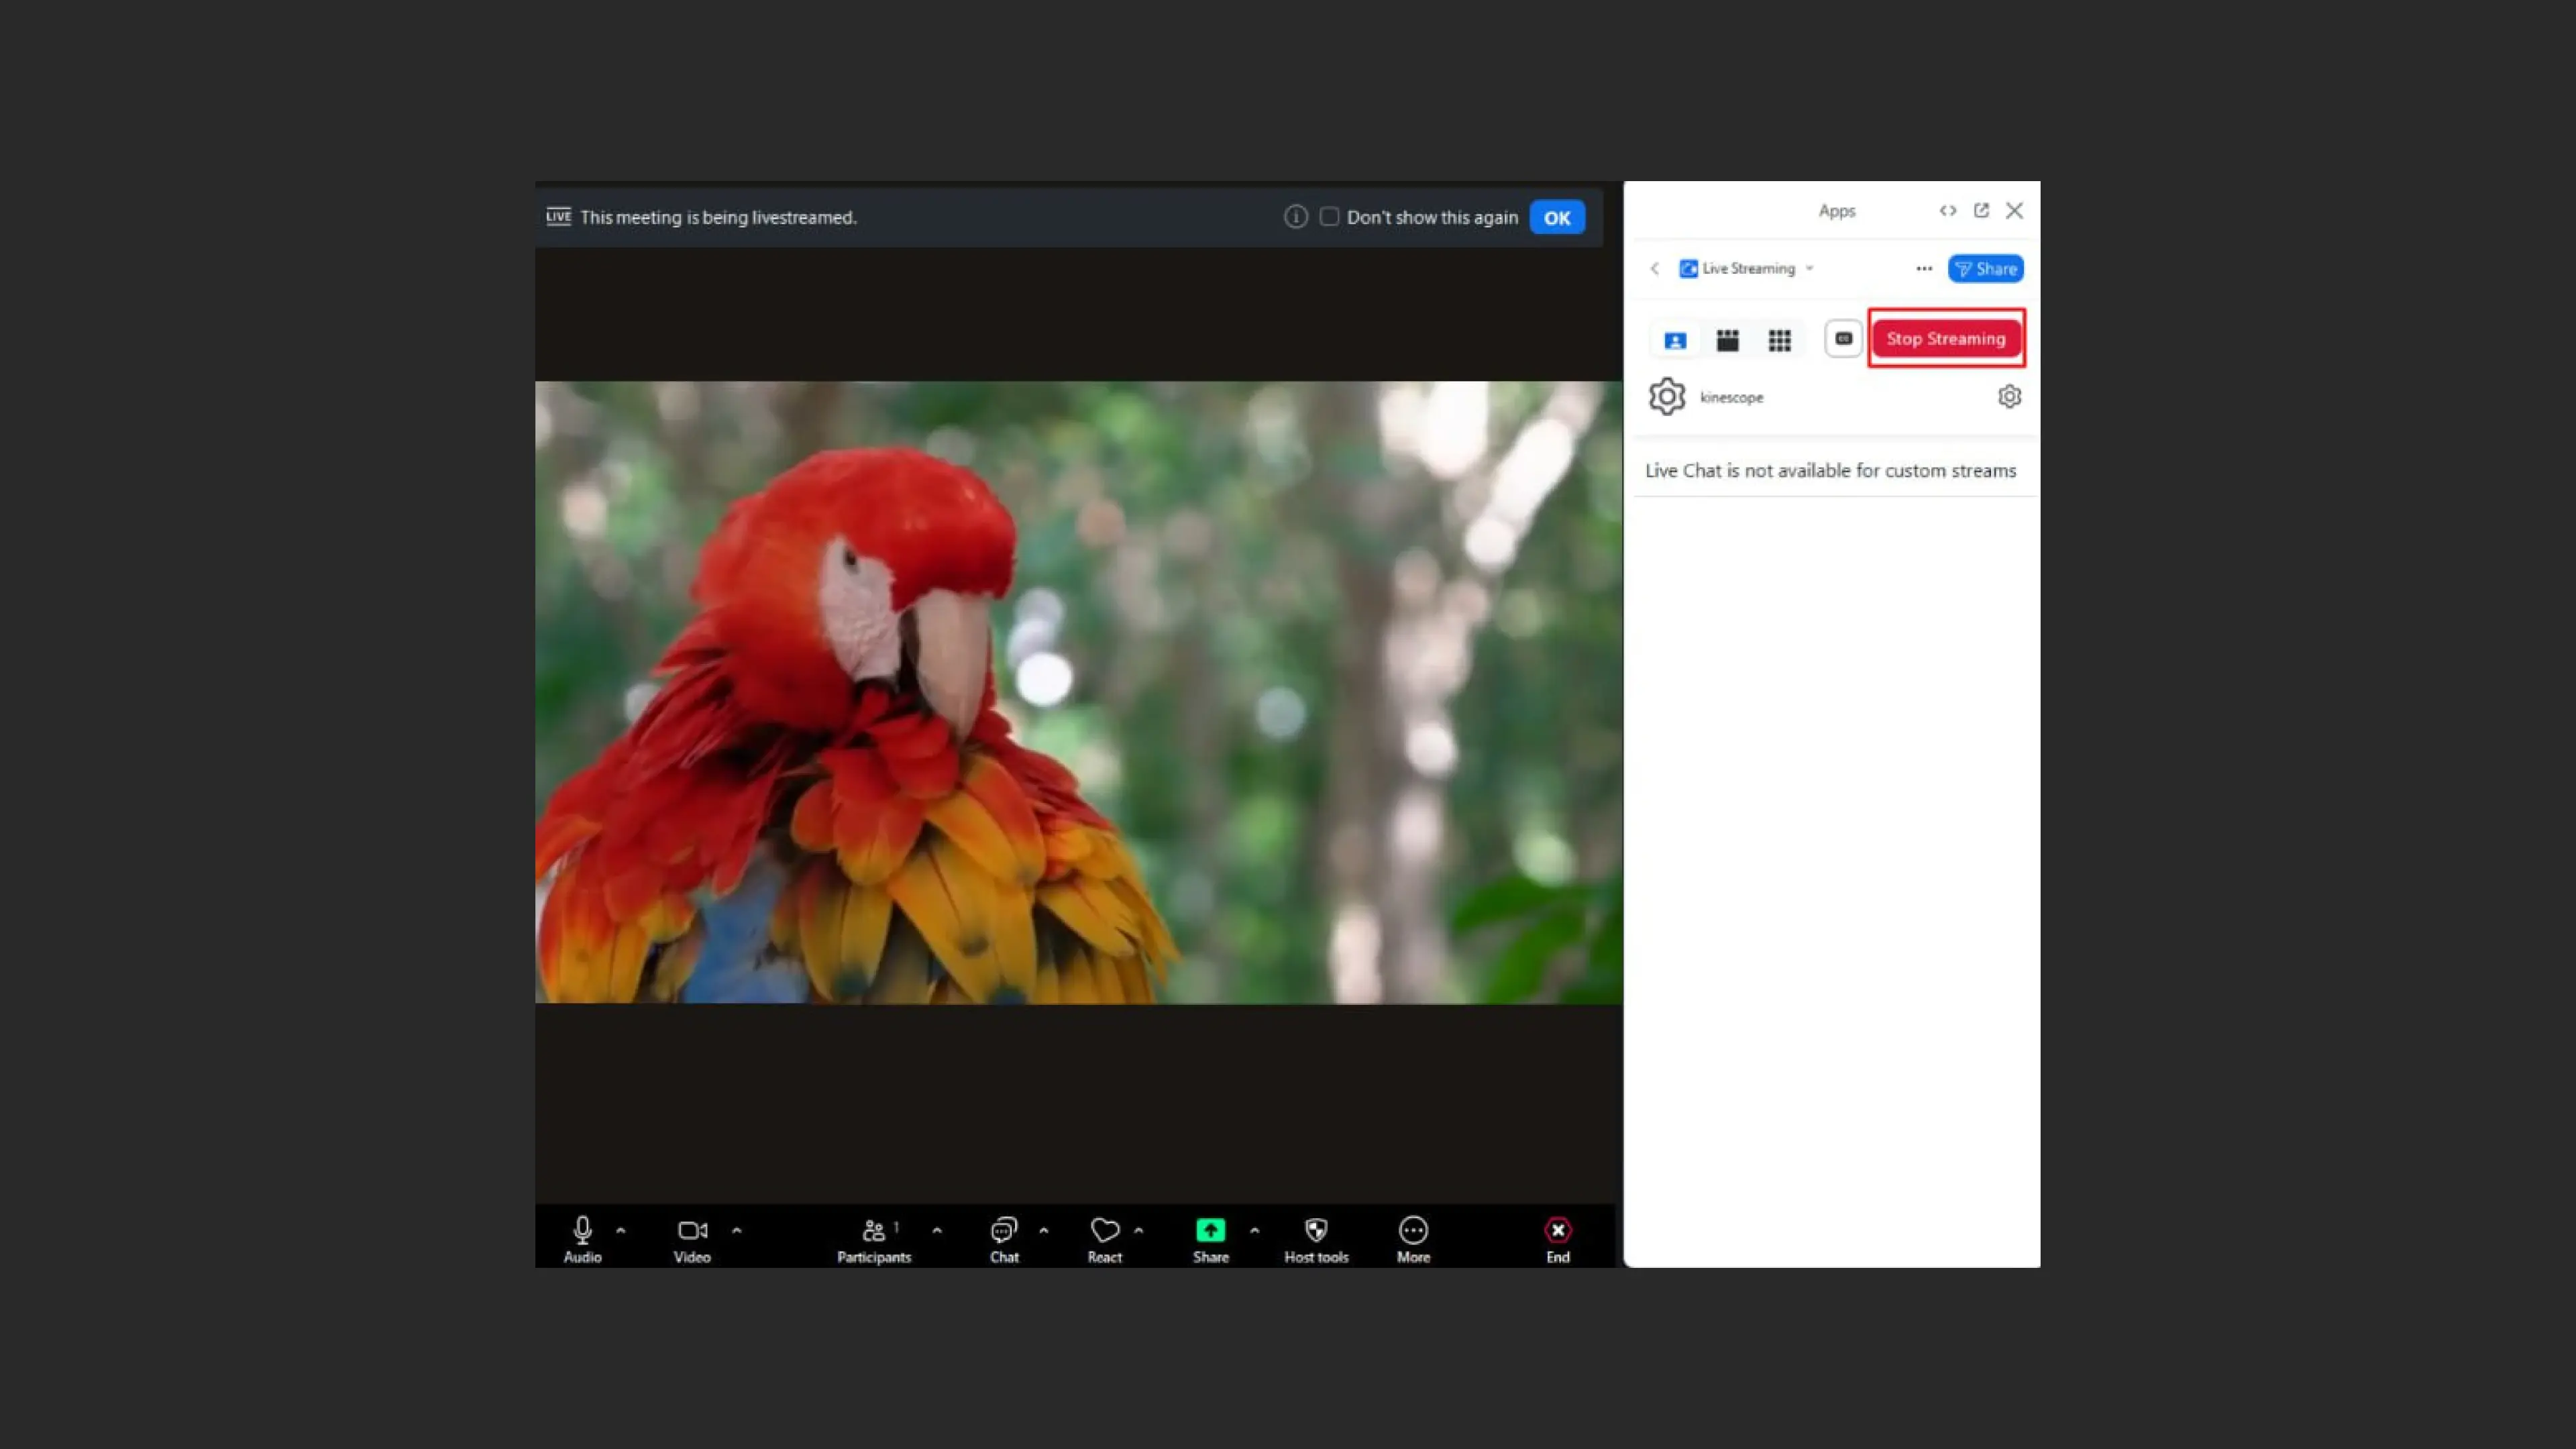The width and height of the screenshot is (2576, 1449).
Task: Select the filmstrip gallery layout icon
Action: (x=1727, y=340)
